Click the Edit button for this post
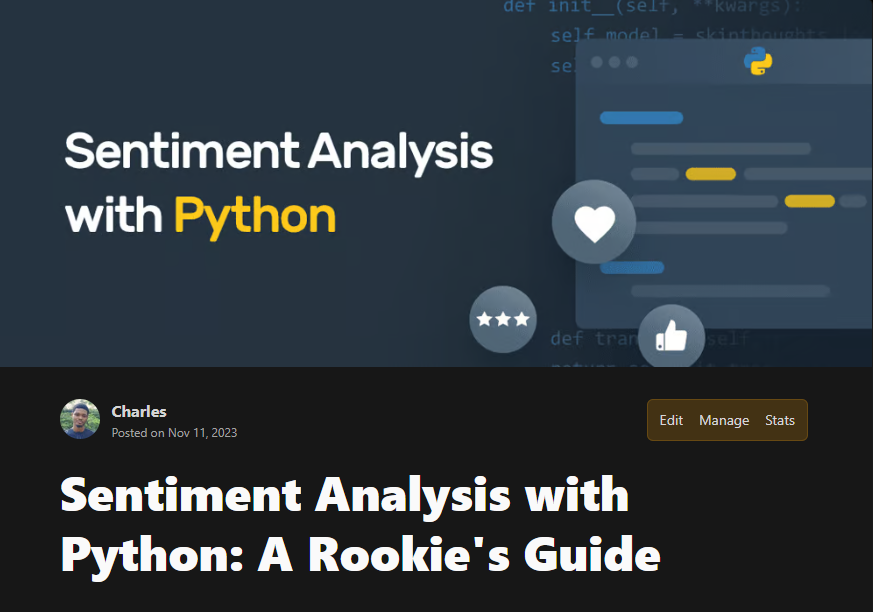 click(x=671, y=420)
